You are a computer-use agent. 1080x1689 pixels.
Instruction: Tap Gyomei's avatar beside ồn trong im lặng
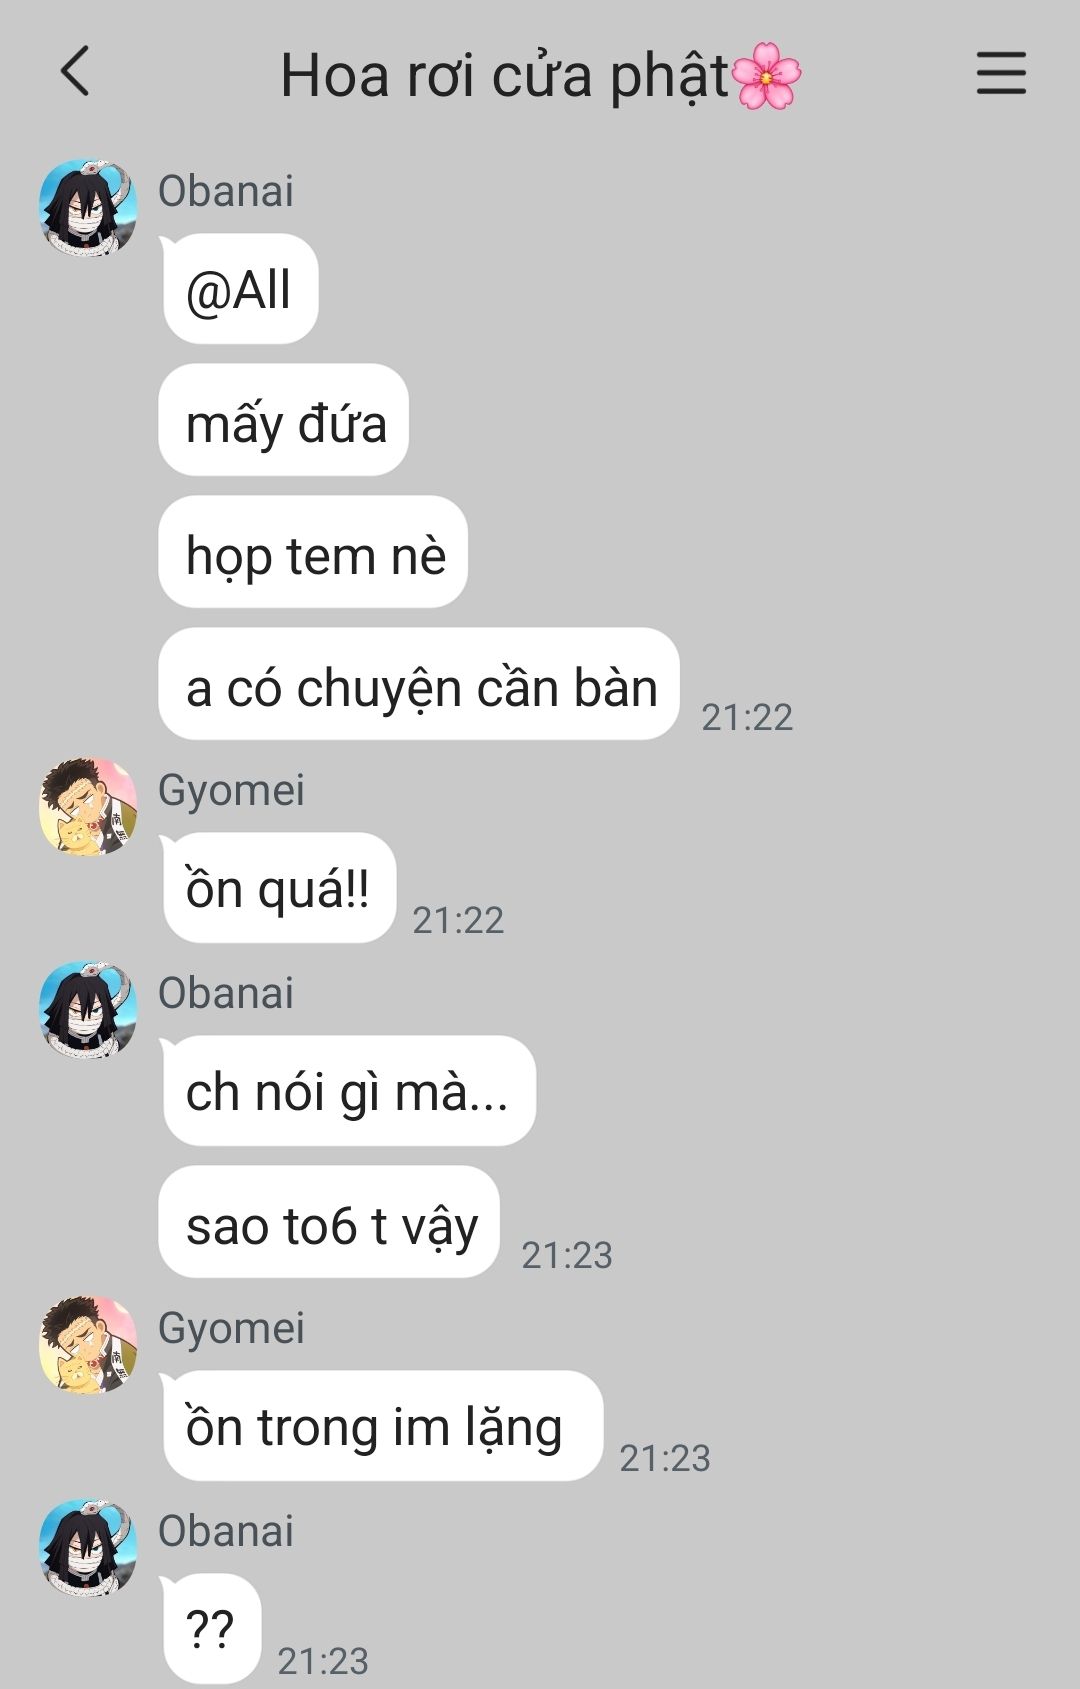point(88,1345)
